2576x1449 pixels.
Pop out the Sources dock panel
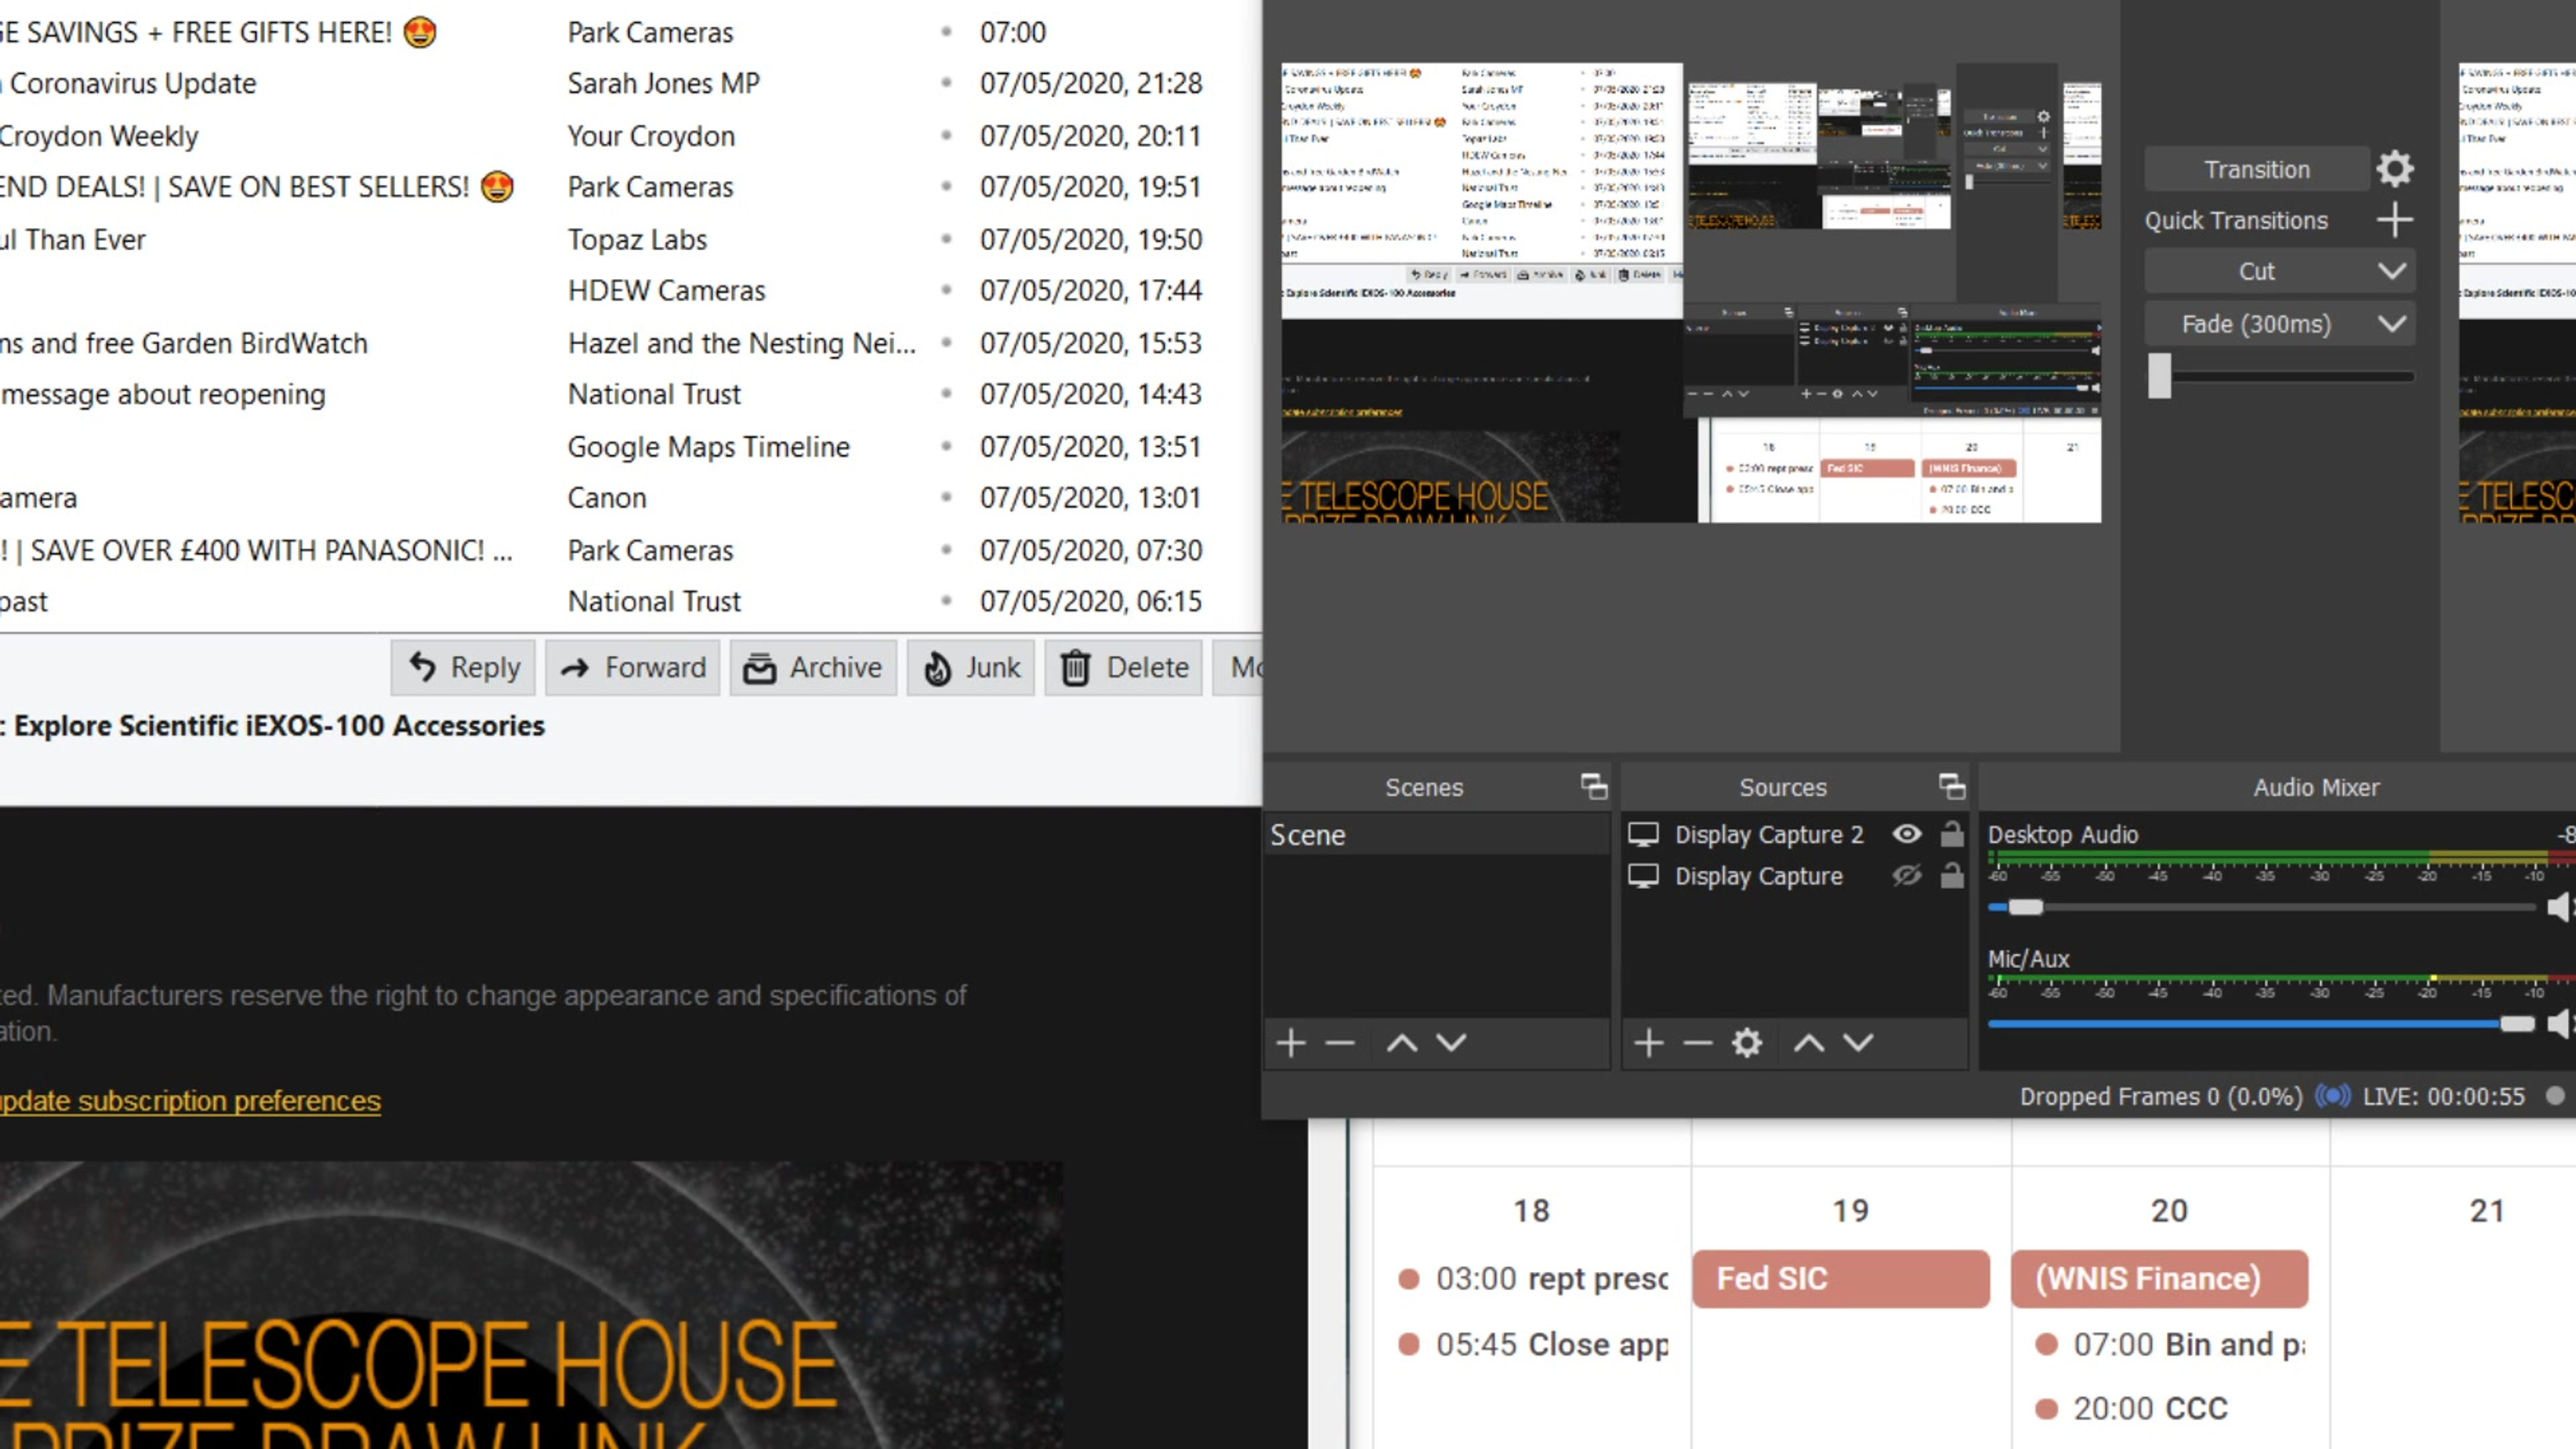coord(1952,787)
